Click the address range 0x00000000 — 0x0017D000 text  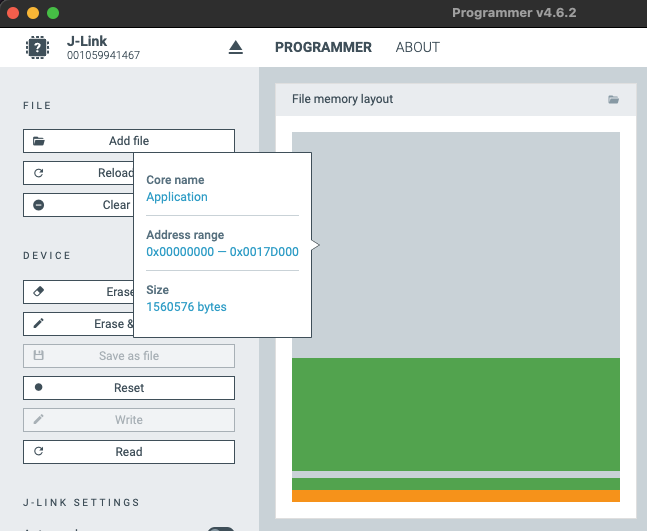tap(222, 252)
